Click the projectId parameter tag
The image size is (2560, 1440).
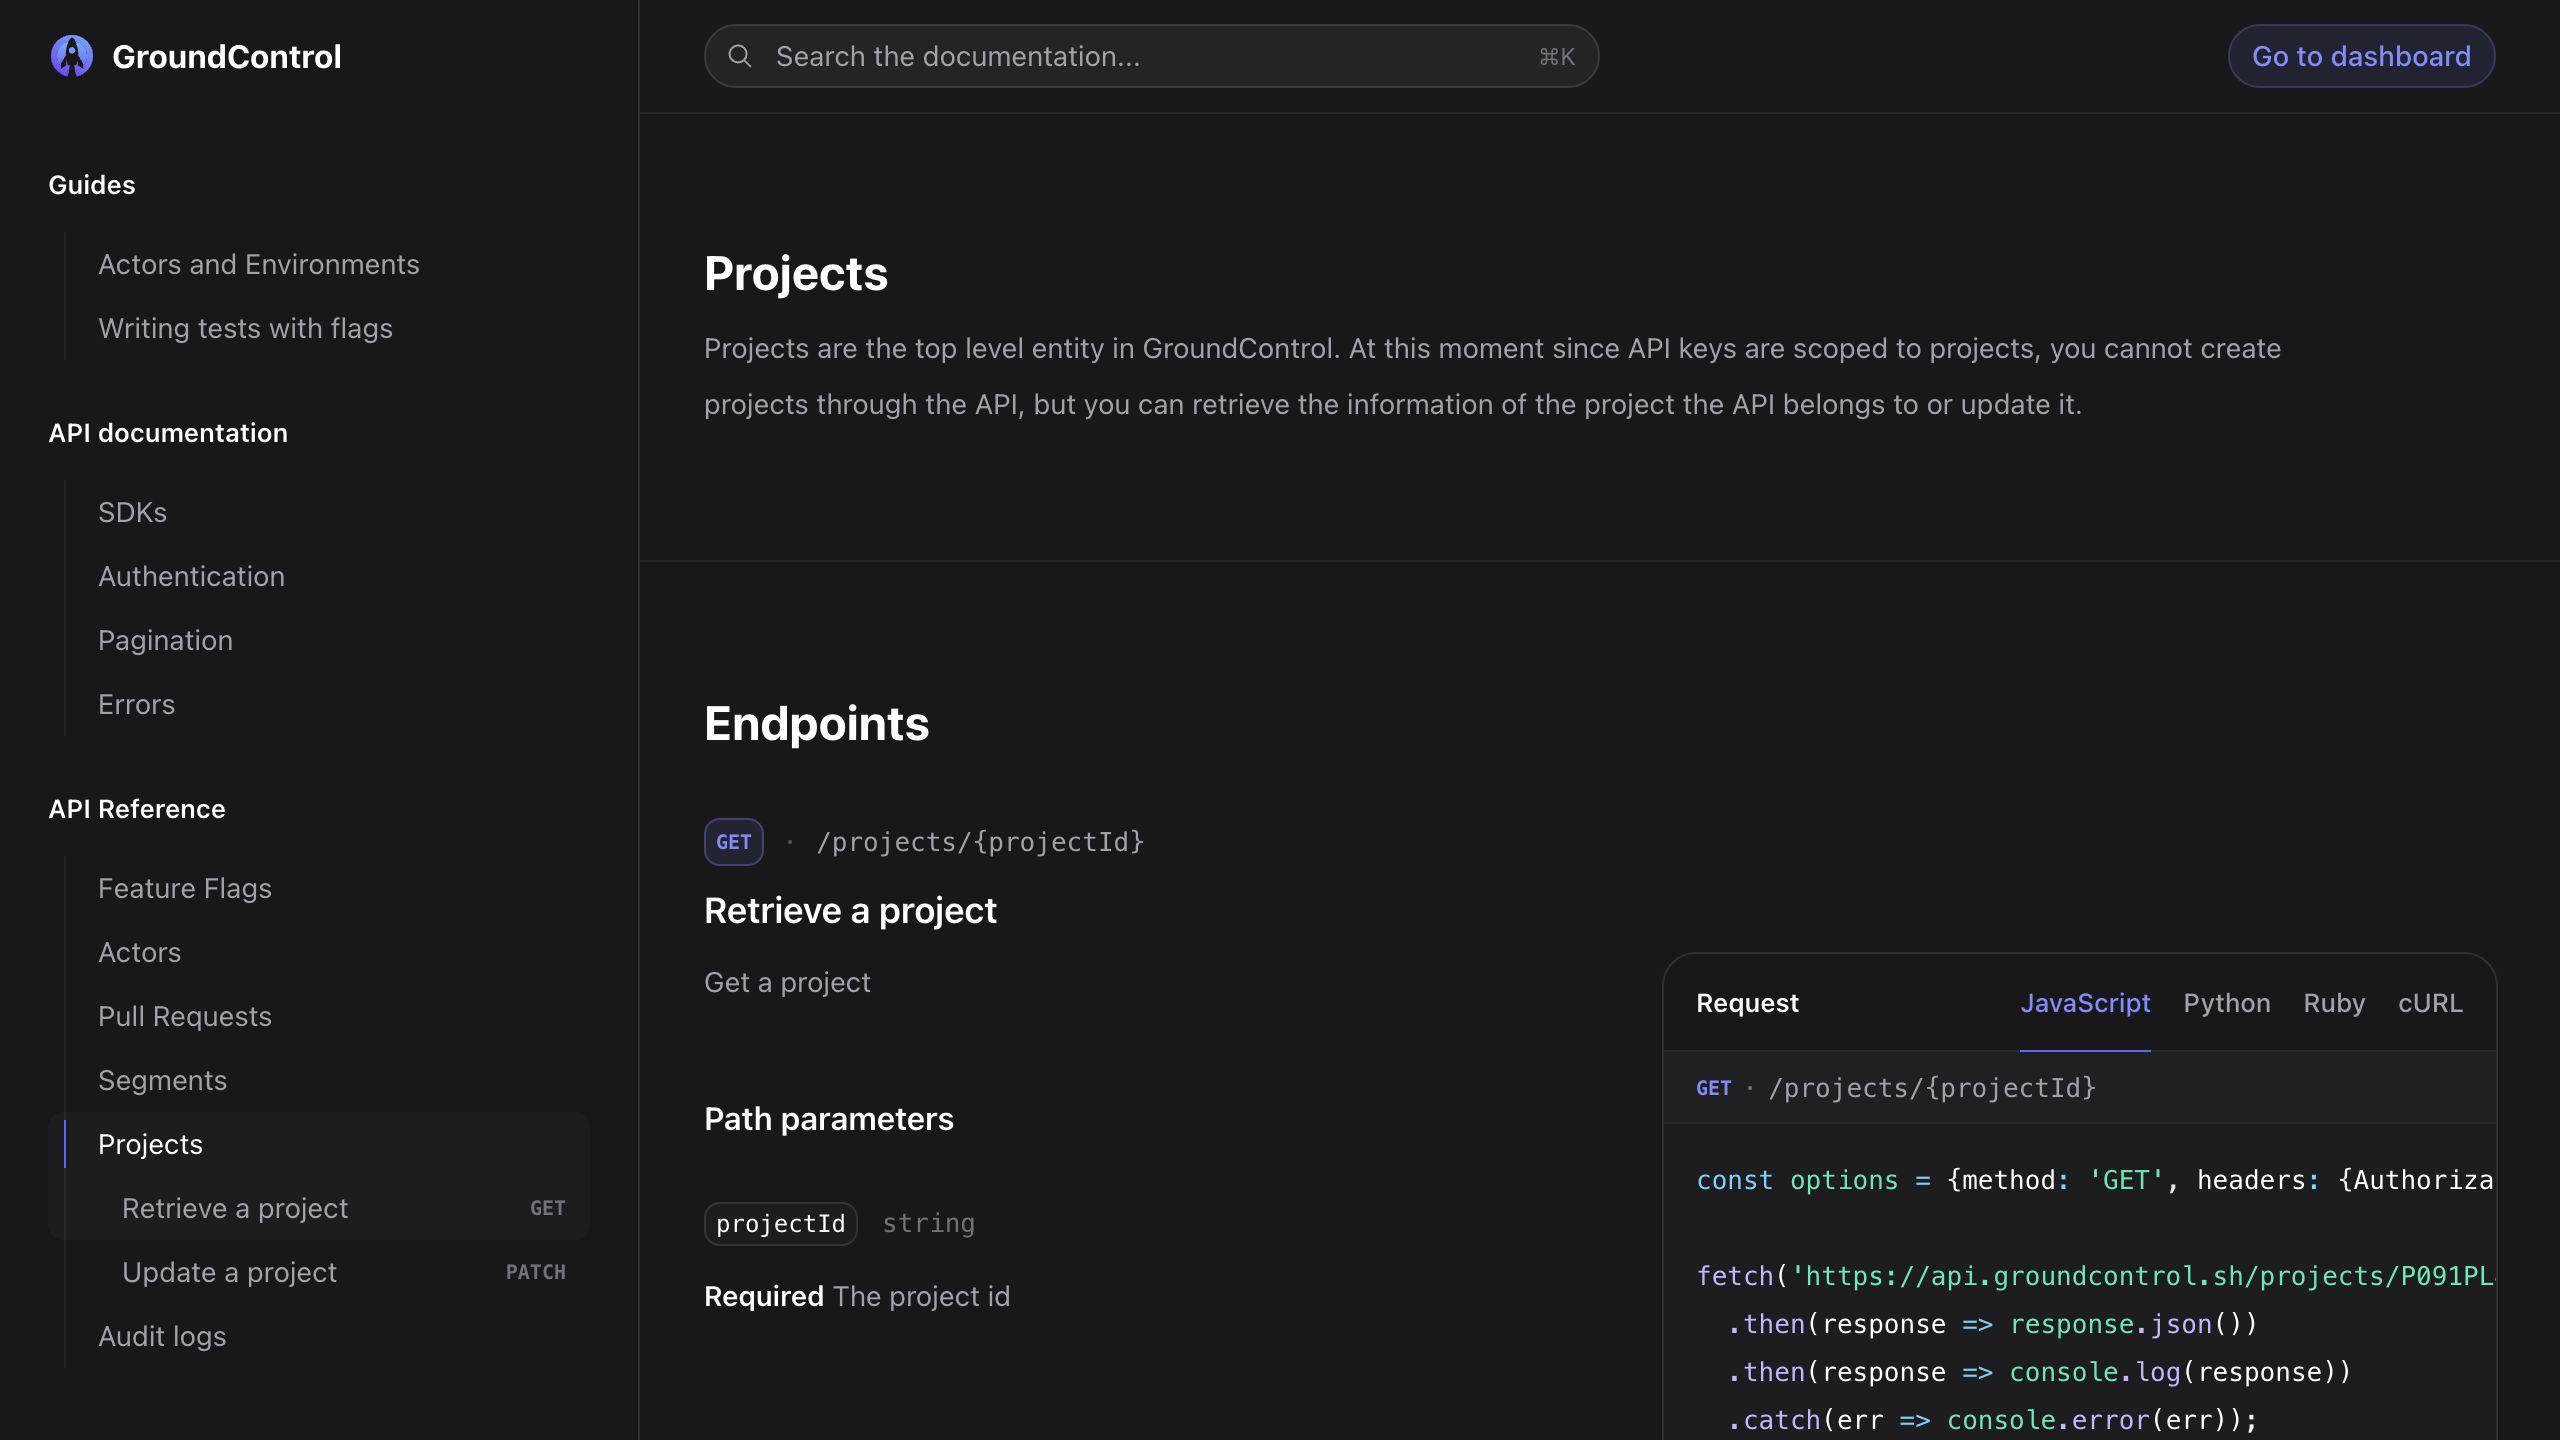[780, 1224]
